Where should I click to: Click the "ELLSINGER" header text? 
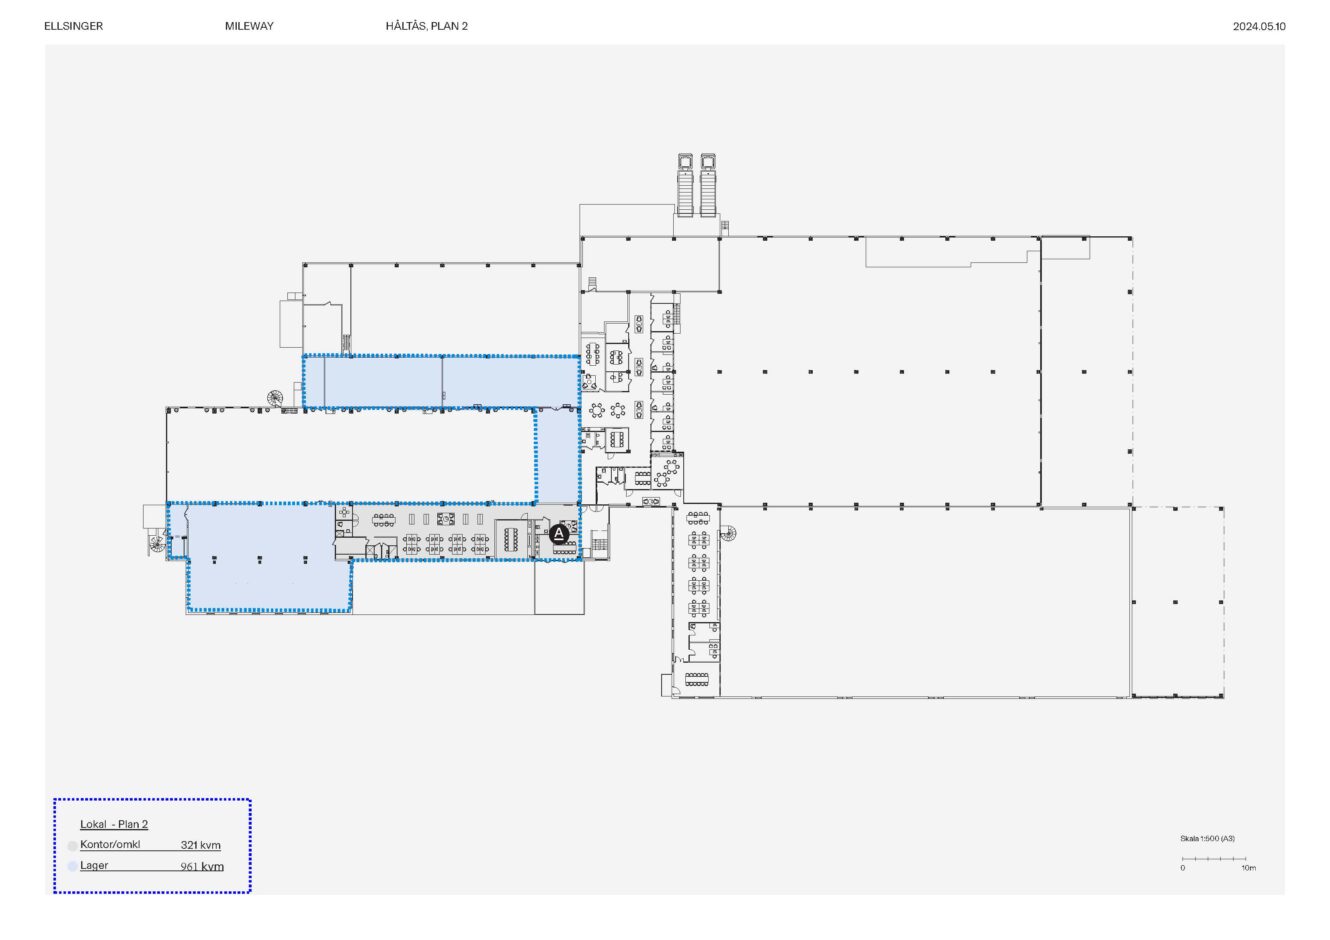point(74,26)
